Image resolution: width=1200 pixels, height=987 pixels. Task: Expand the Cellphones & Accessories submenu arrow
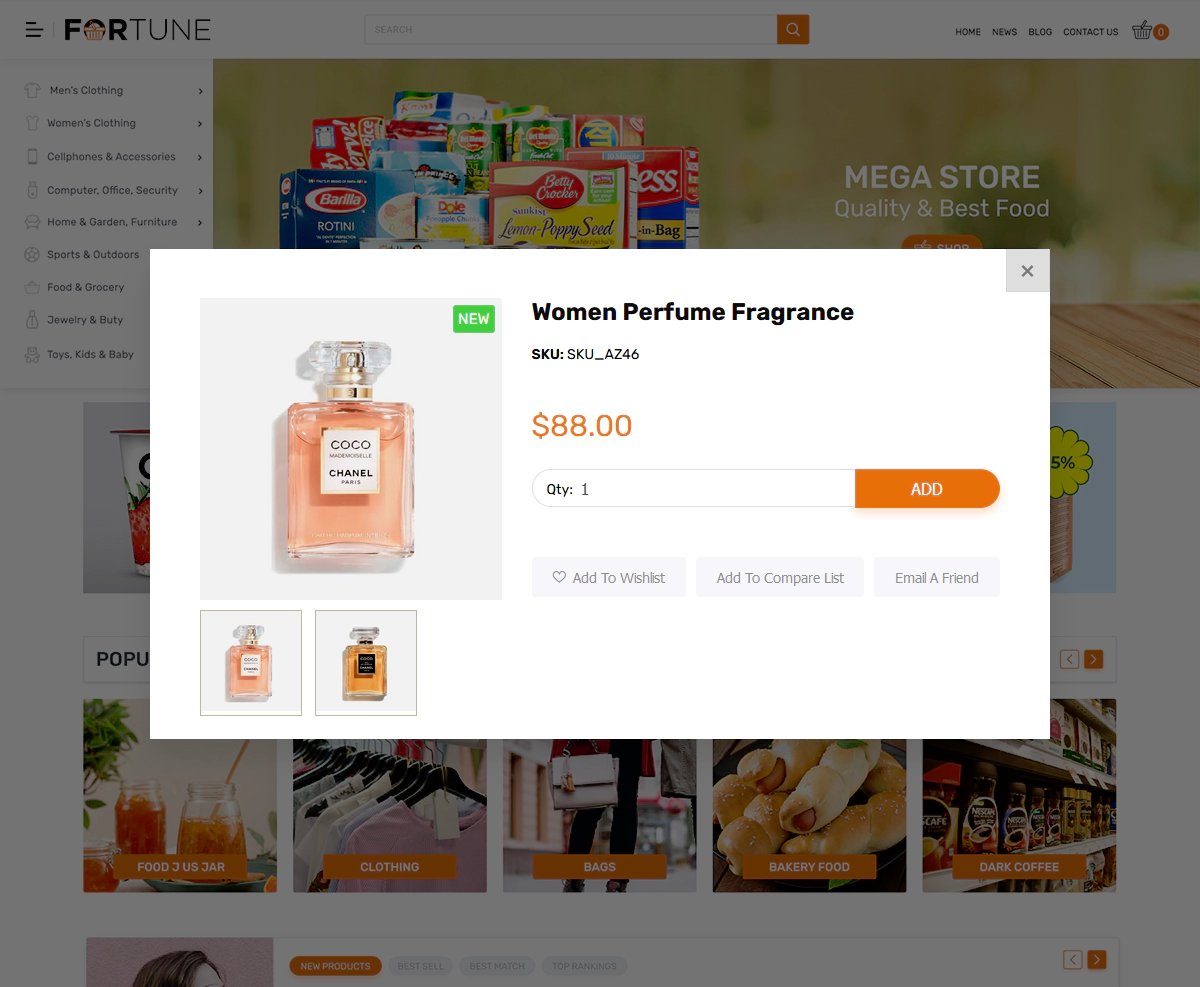200,157
